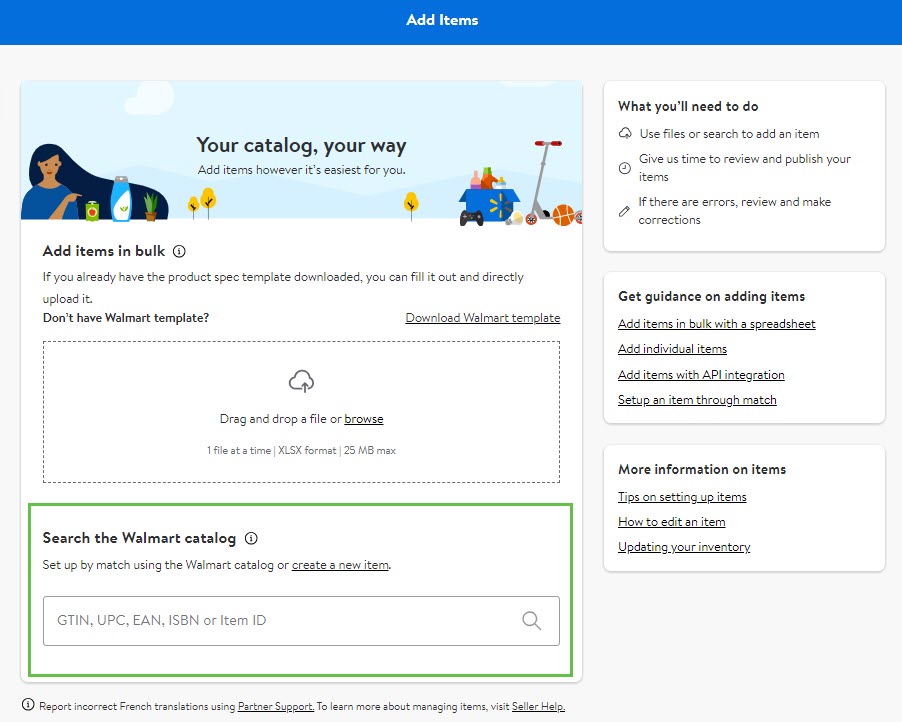Image resolution: width=902 pixels, height=722 pixels.
Task: Open Tips on setting up items link
Action: 682,496
